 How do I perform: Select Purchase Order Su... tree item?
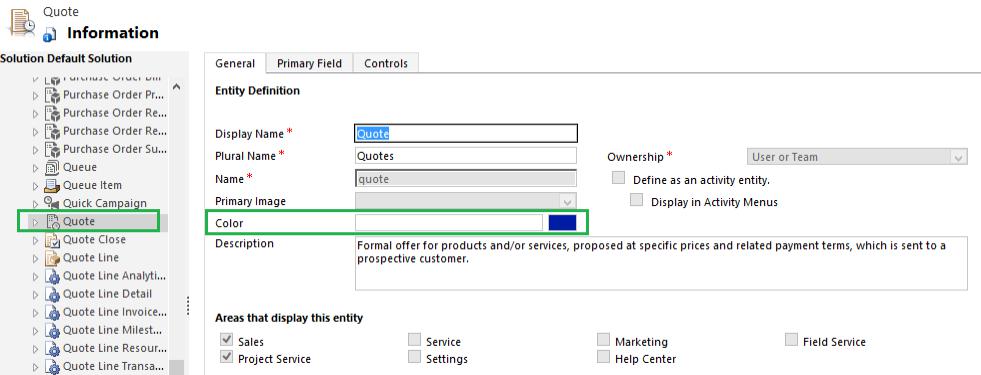click(x=114, y=149)
